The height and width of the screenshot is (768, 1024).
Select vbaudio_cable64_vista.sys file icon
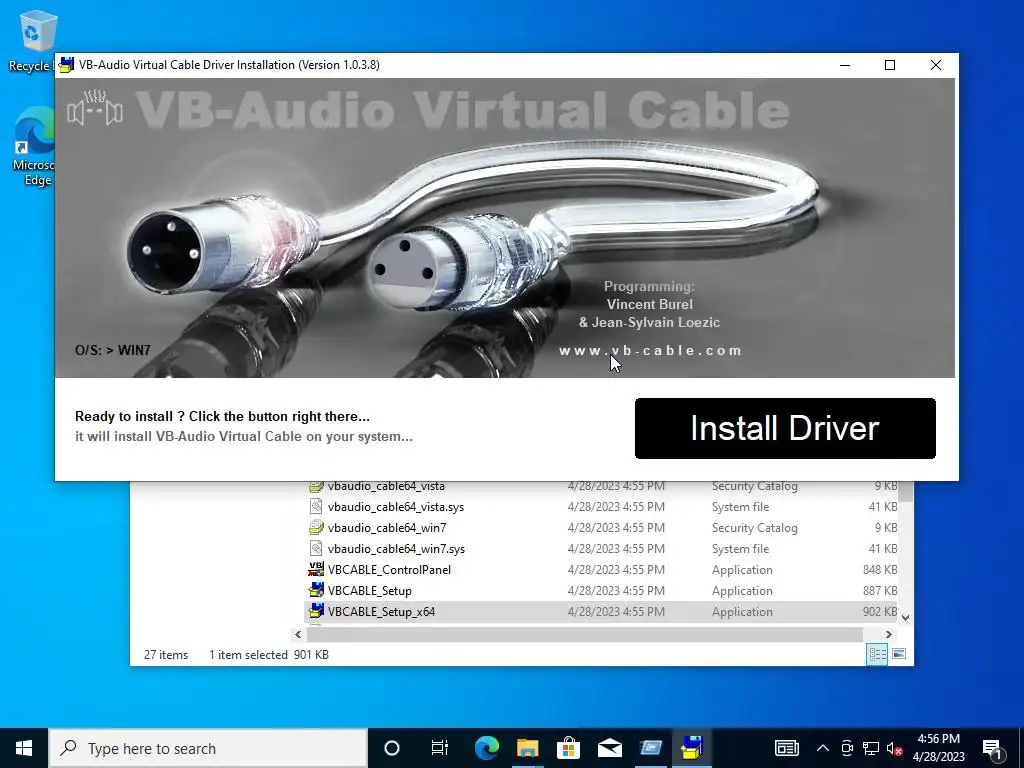[316, 507]
